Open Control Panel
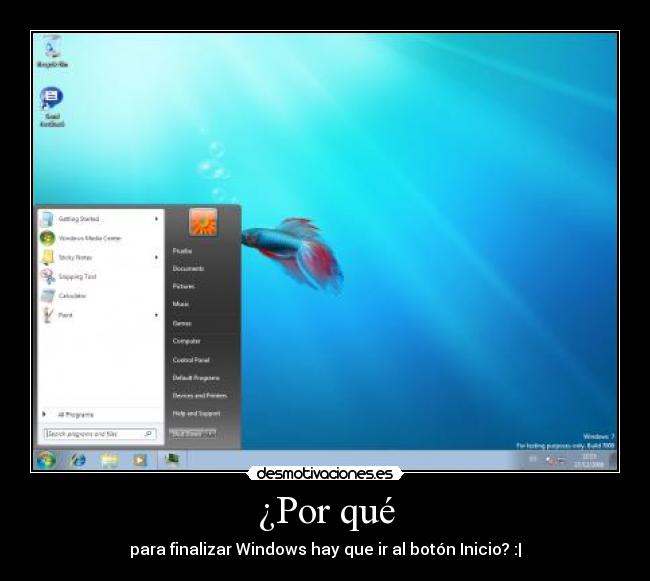The width and height of the screenshot is (650, 581). pyautogui.click(x=191, y=360)
